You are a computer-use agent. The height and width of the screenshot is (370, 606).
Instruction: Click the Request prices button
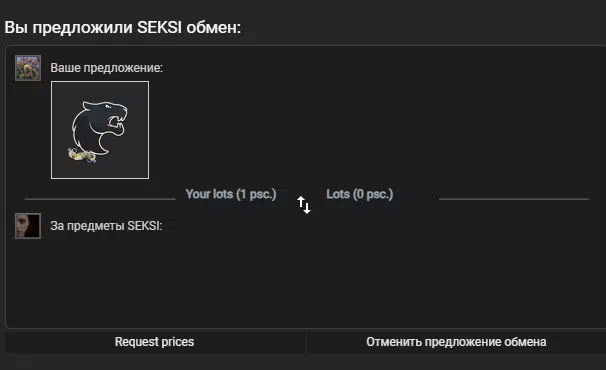(155, 342)
